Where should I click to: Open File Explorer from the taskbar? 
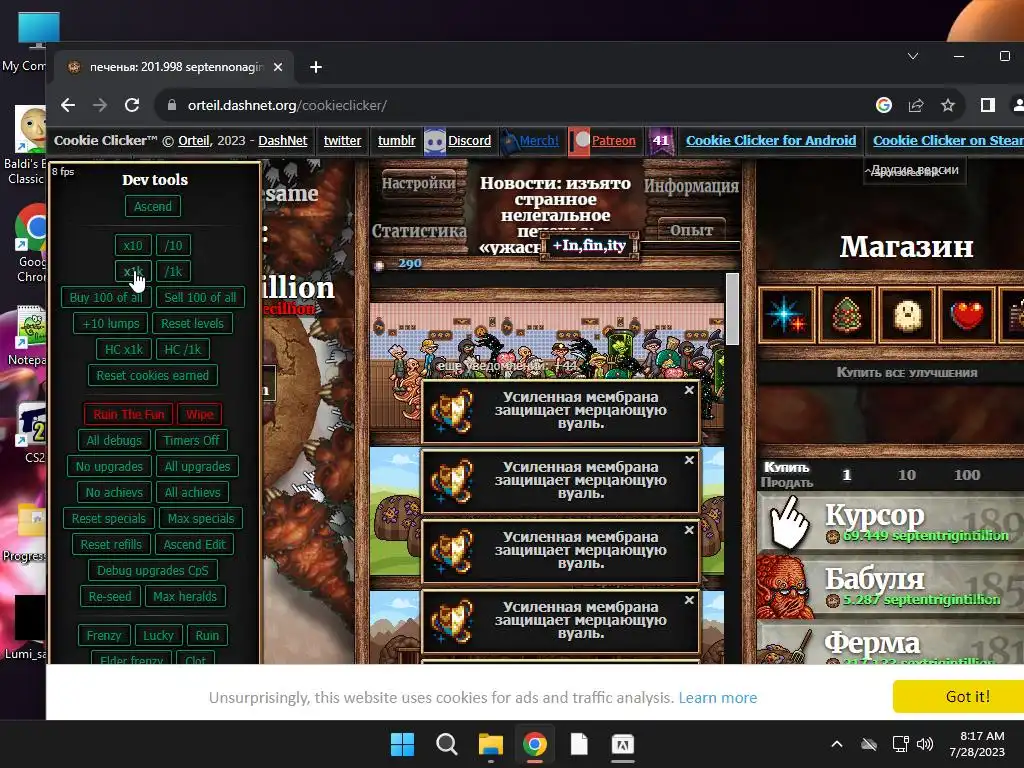point(490,744)
